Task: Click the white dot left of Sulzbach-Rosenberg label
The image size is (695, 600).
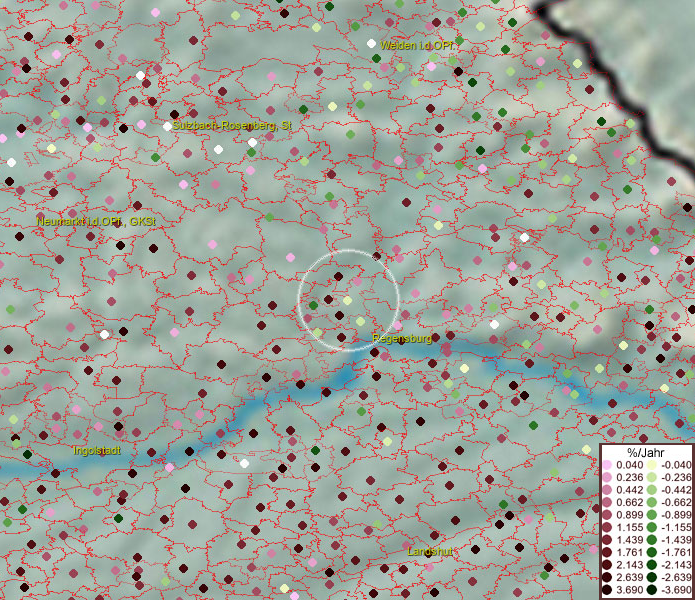Action: [167, 126]
